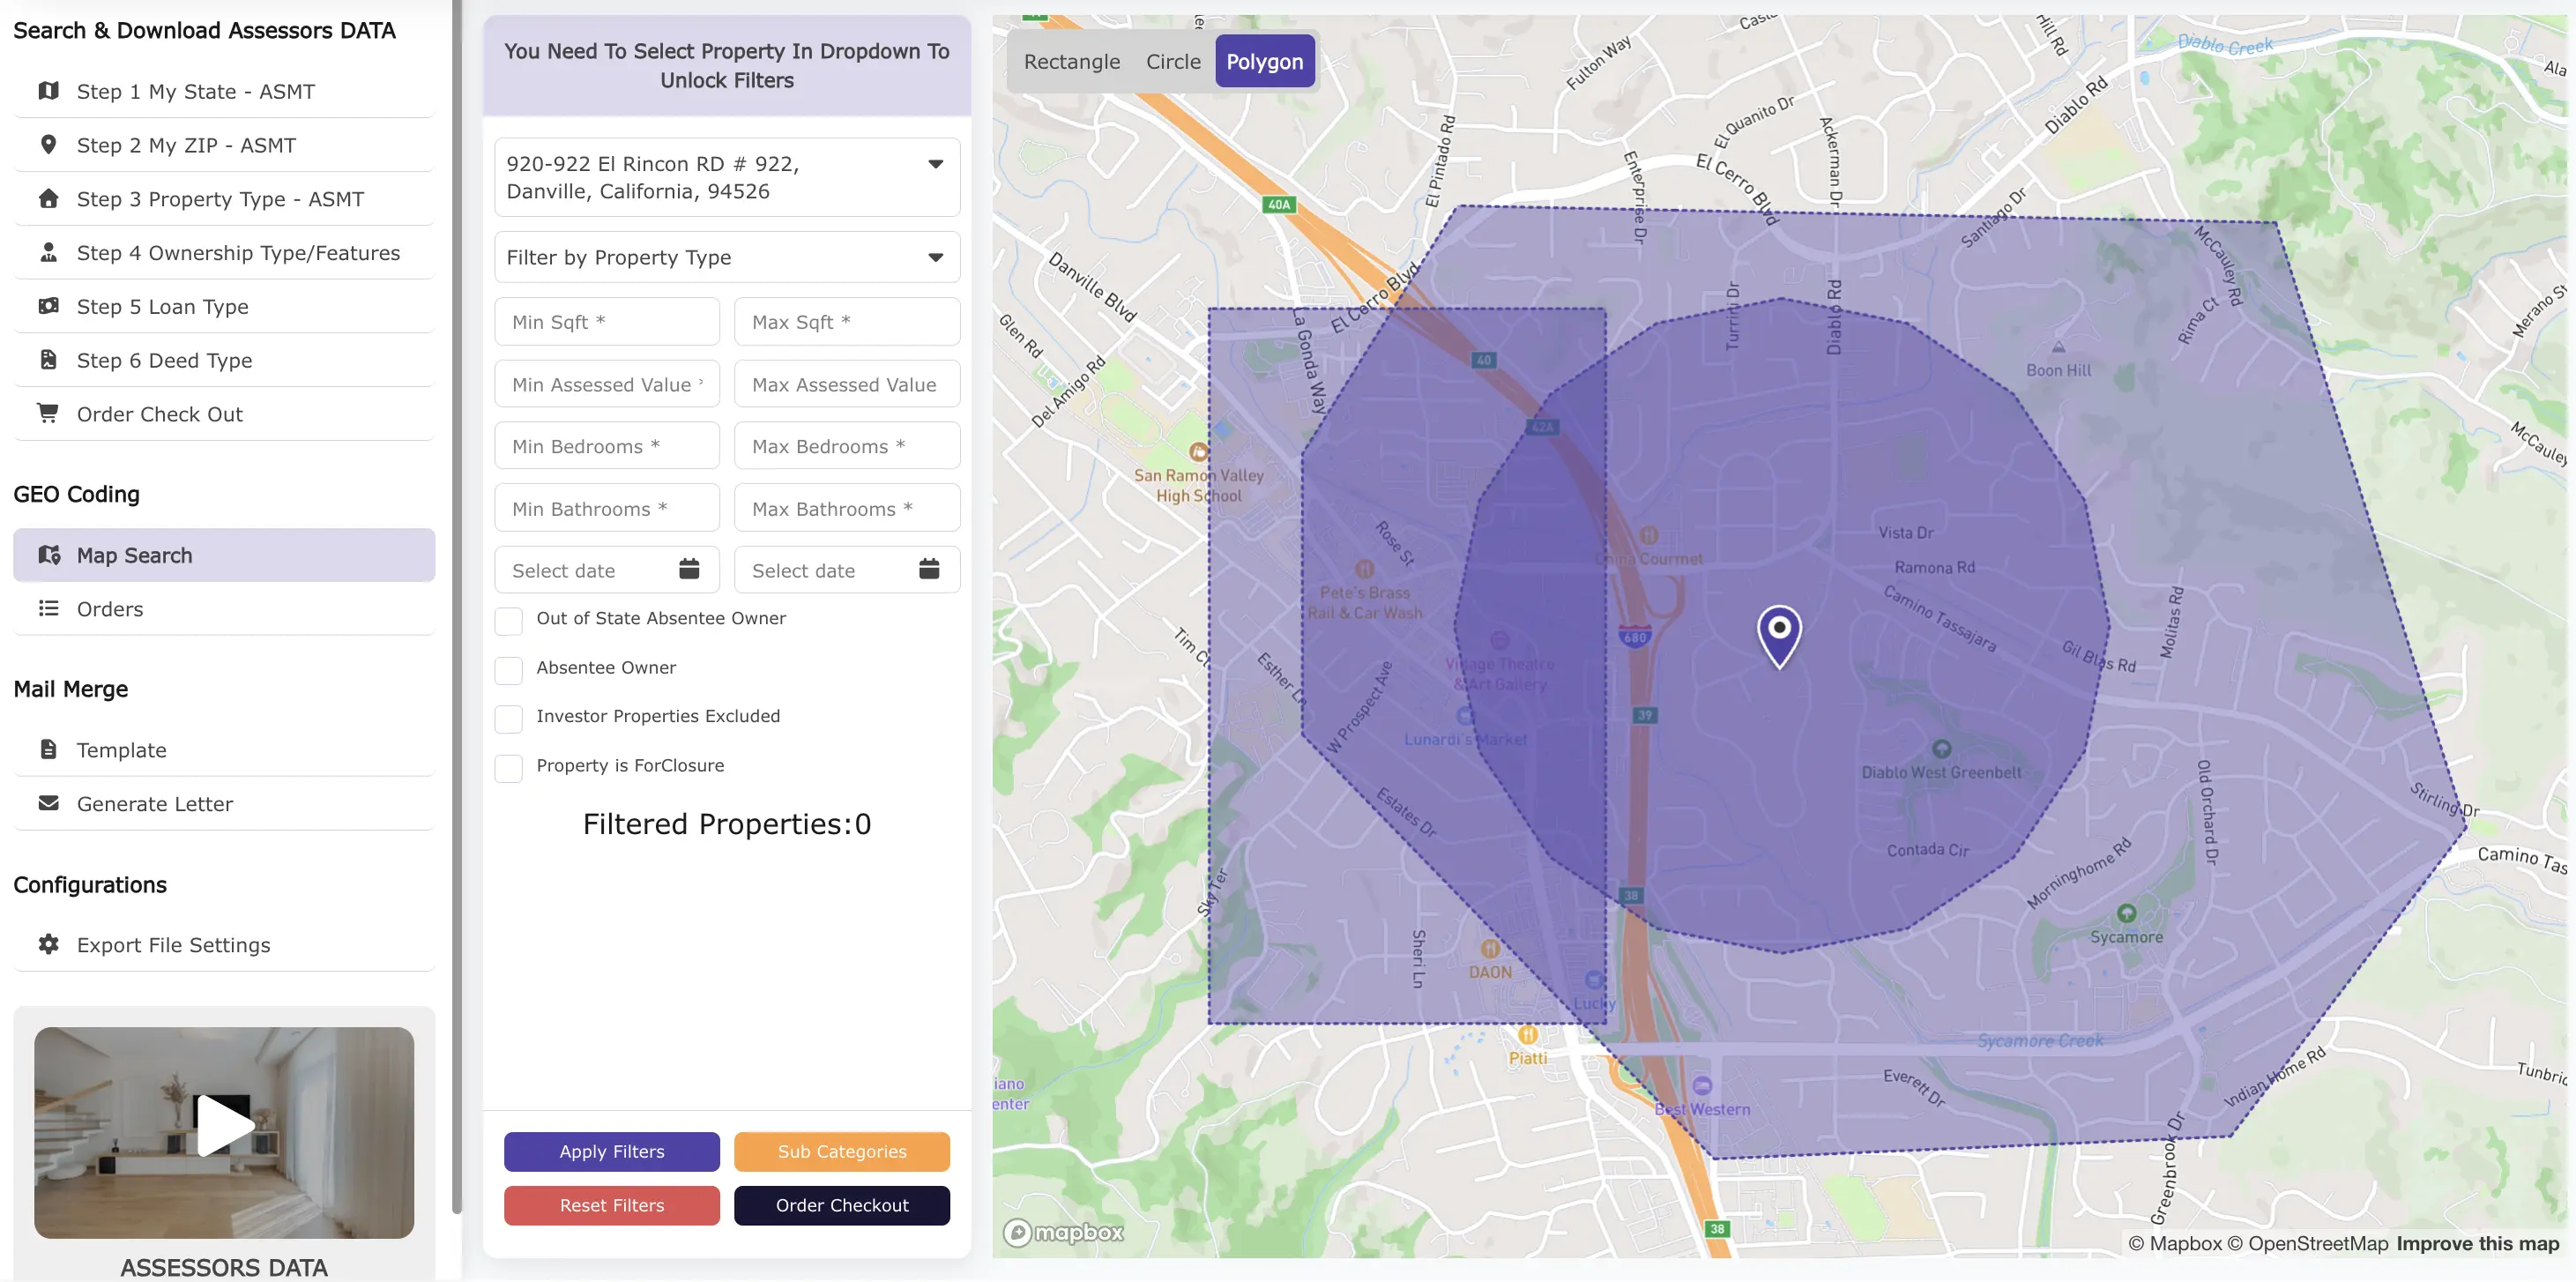Viewport: 2576px width, 1282px height.
Task: Click the Apply Filters button
Action: coord(611,1151)
